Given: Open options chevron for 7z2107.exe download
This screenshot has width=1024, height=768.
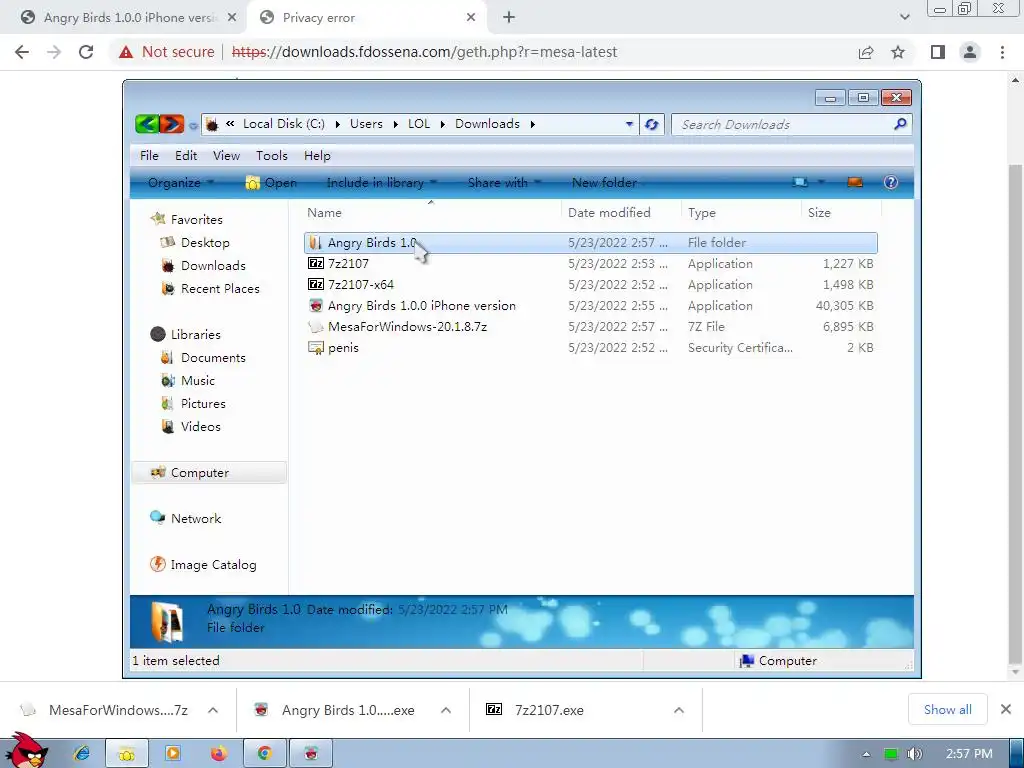Looking at the screenshot, I should (x=679, y=710).
